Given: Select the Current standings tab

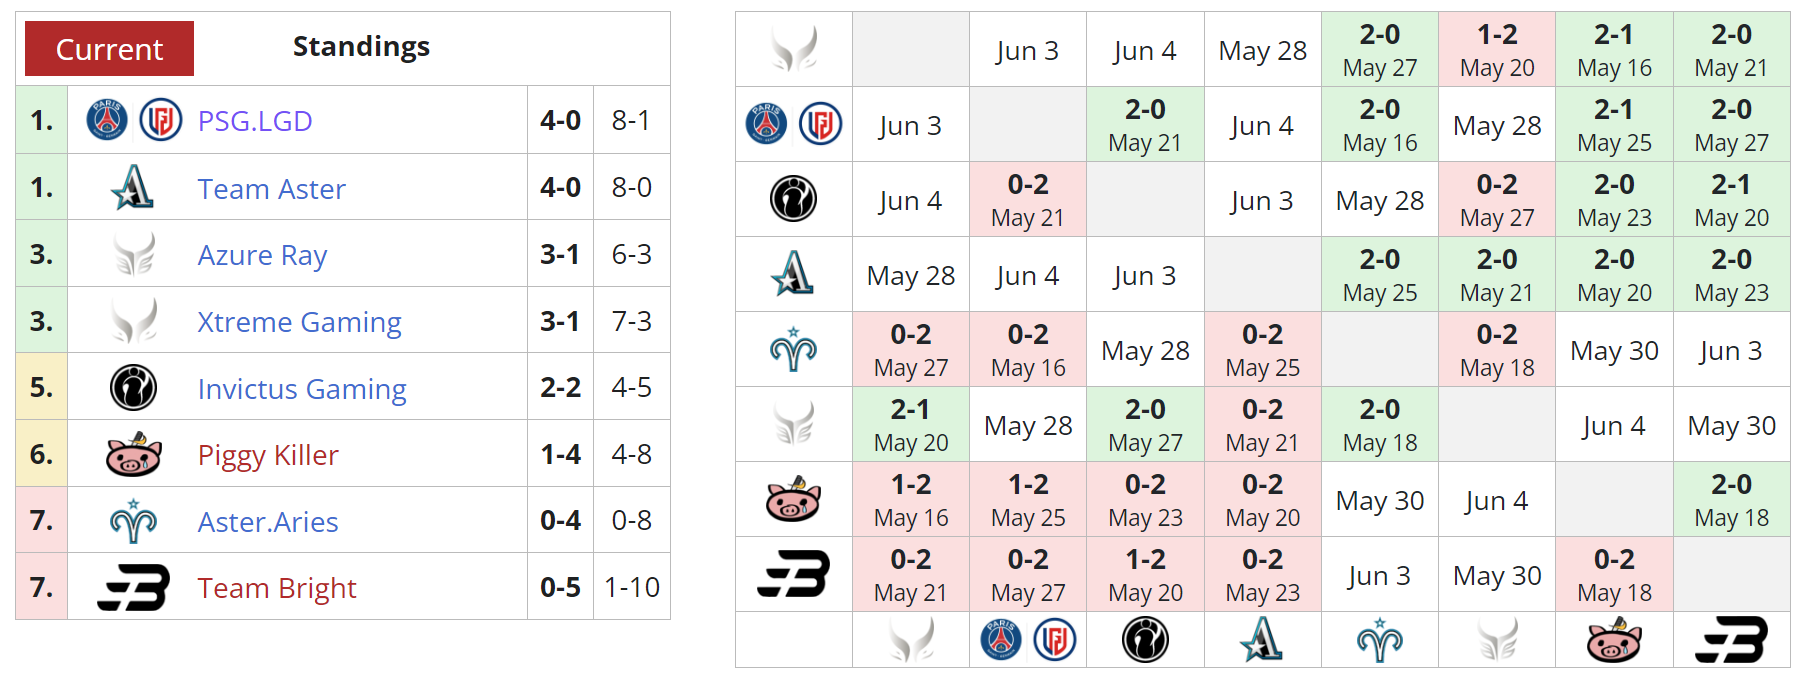Looking at the screenshot, I should (109, 49).
